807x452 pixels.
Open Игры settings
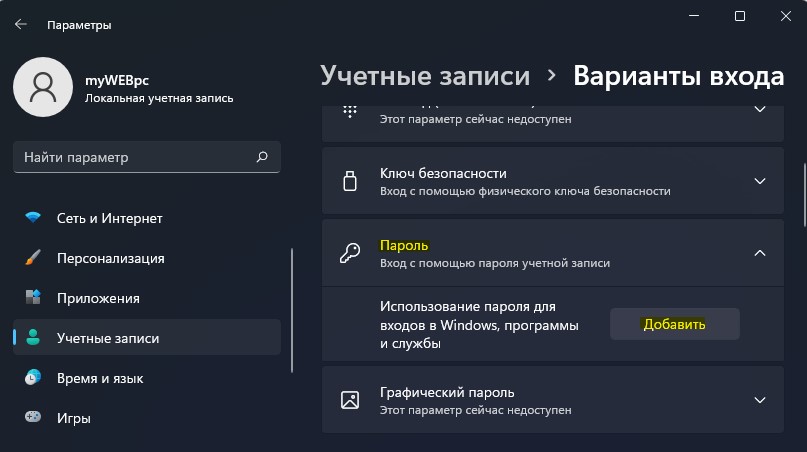147,418
